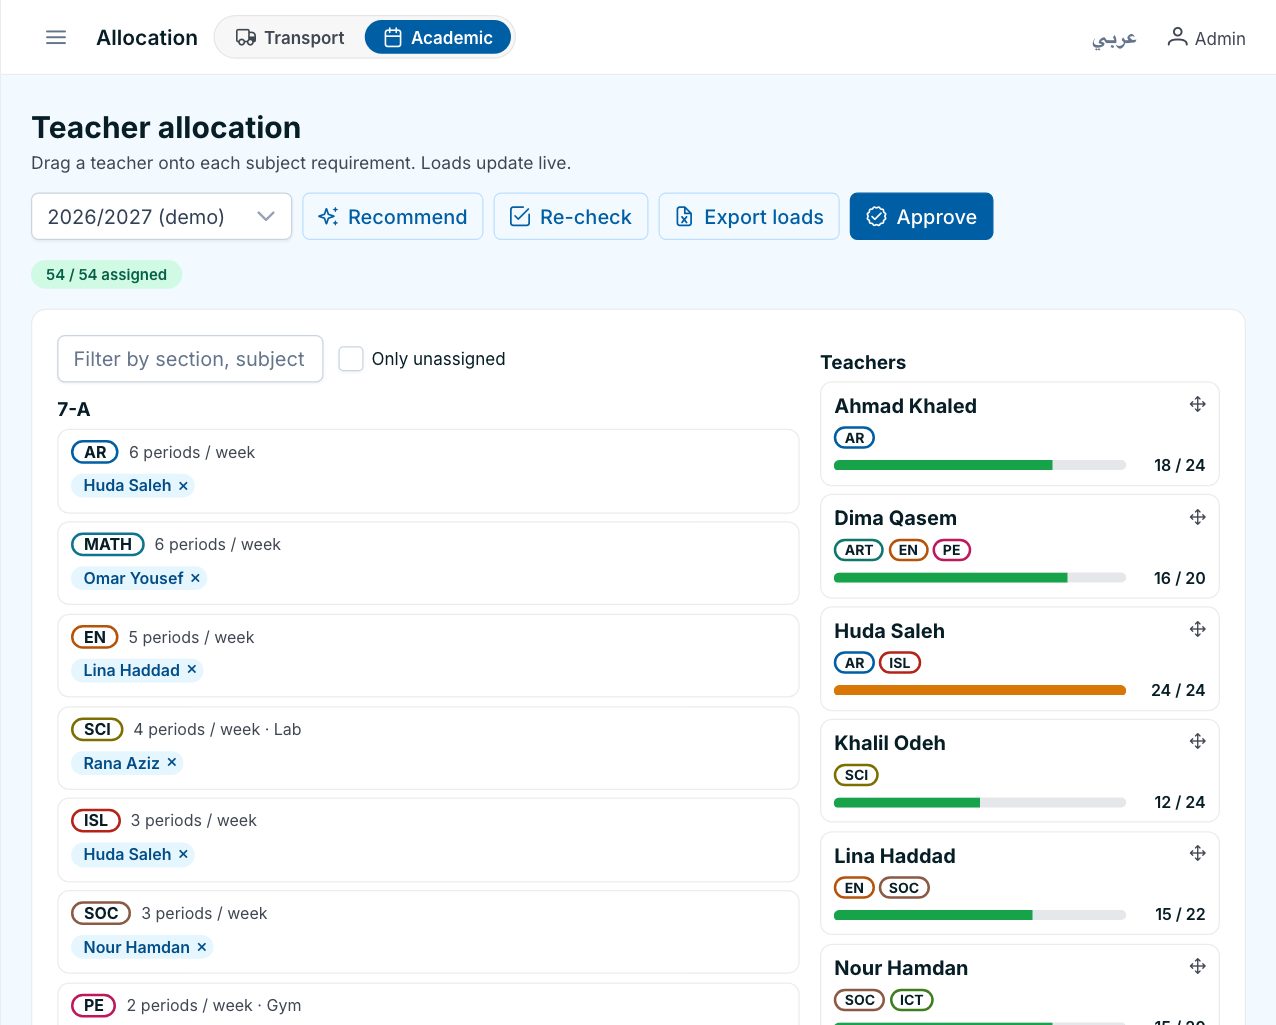Remove Lina Haddad from EN requirement
The image size is (1276, 1025).
point(192,670)
